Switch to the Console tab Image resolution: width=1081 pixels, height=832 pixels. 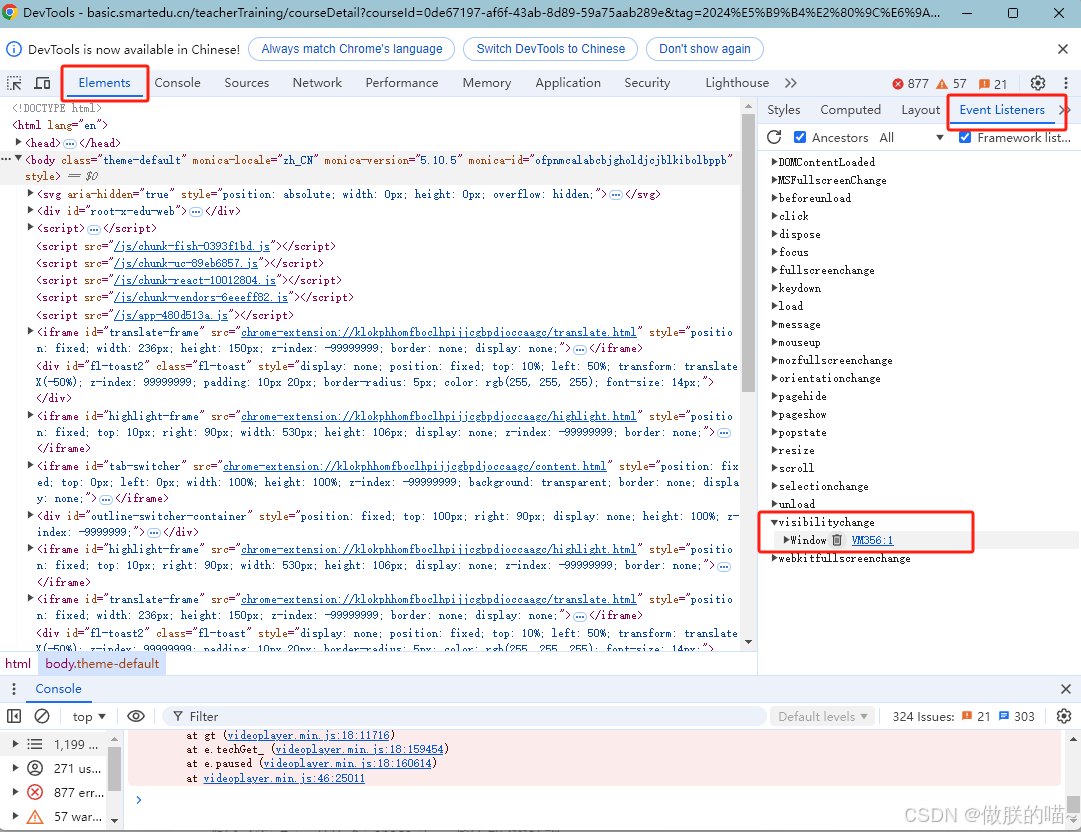pos(177,83)
